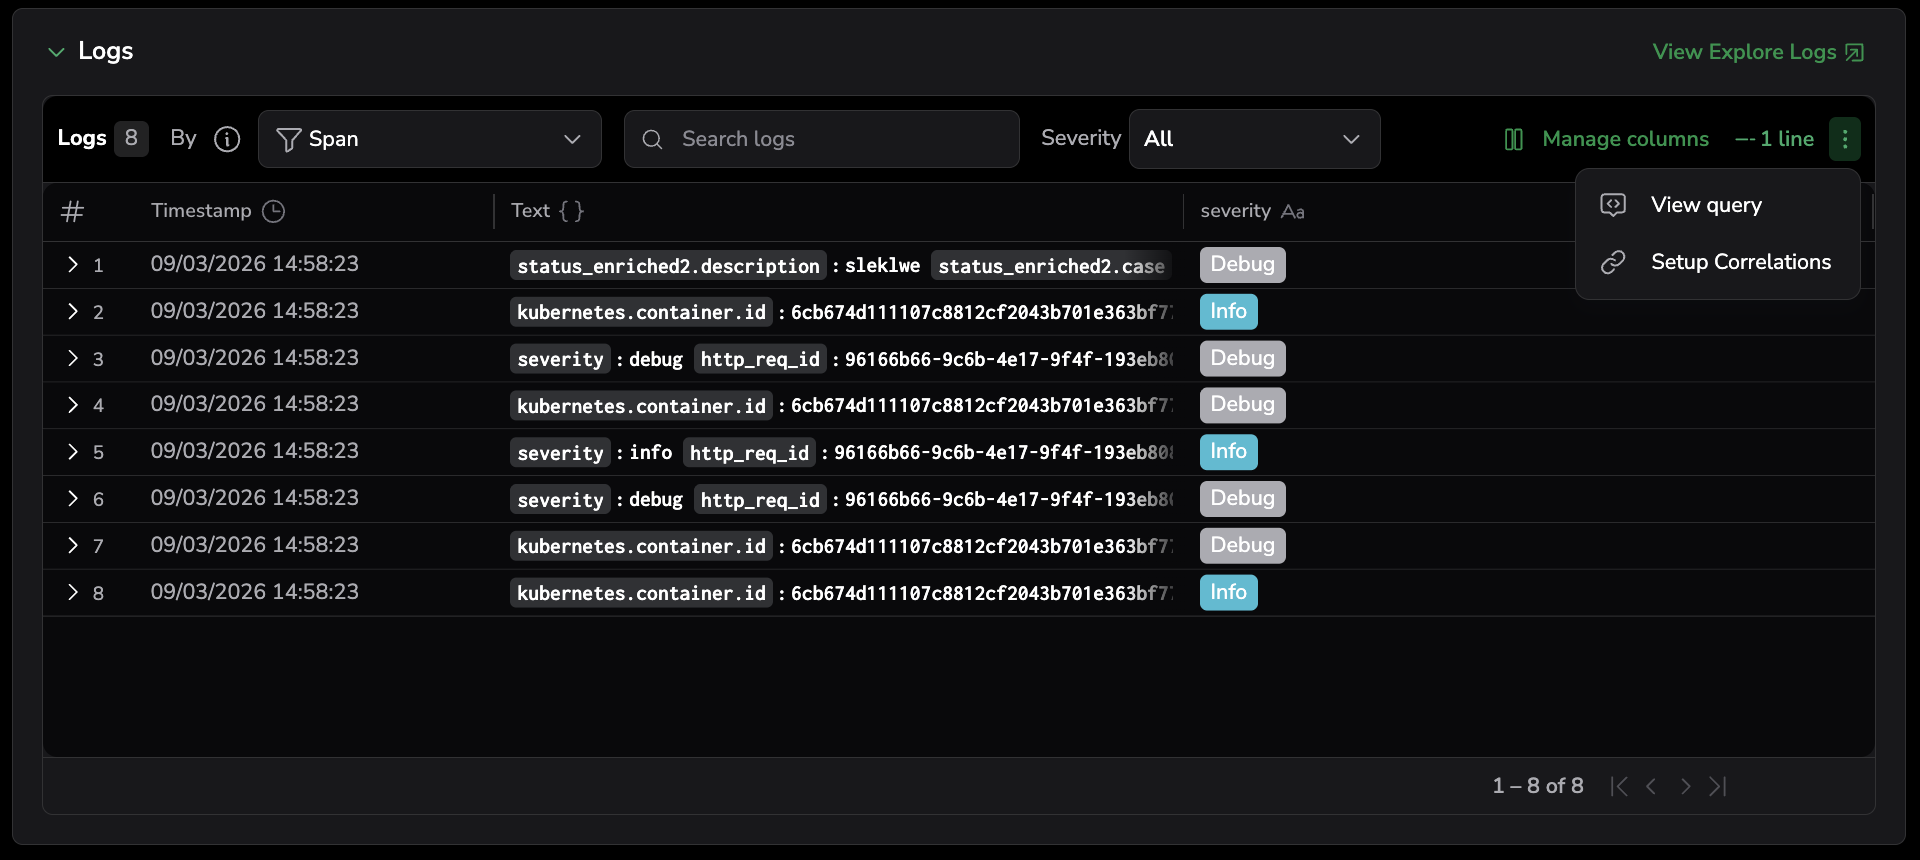Click the clock icon in Timestamp header
The height and width of the screenshot is (860, 1920).
tap(273, 211)
